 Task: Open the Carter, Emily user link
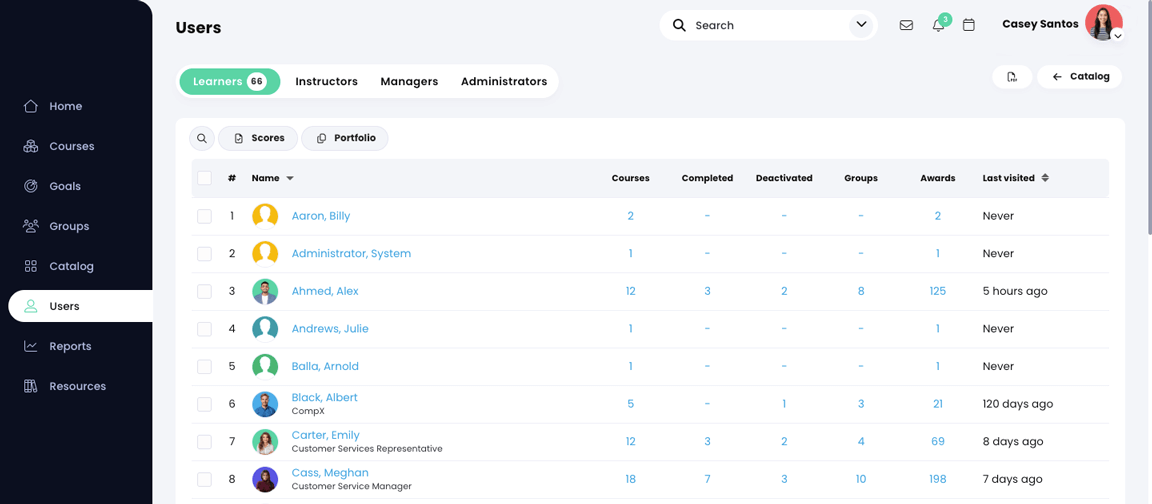[x=325, y=435]
